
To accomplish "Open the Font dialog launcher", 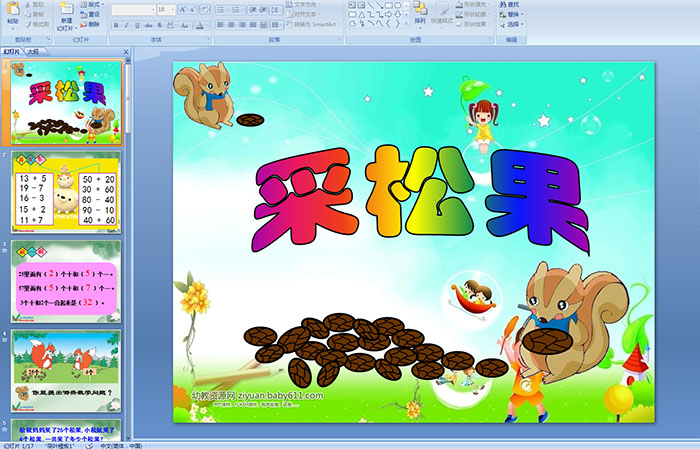I will [208, 39].
